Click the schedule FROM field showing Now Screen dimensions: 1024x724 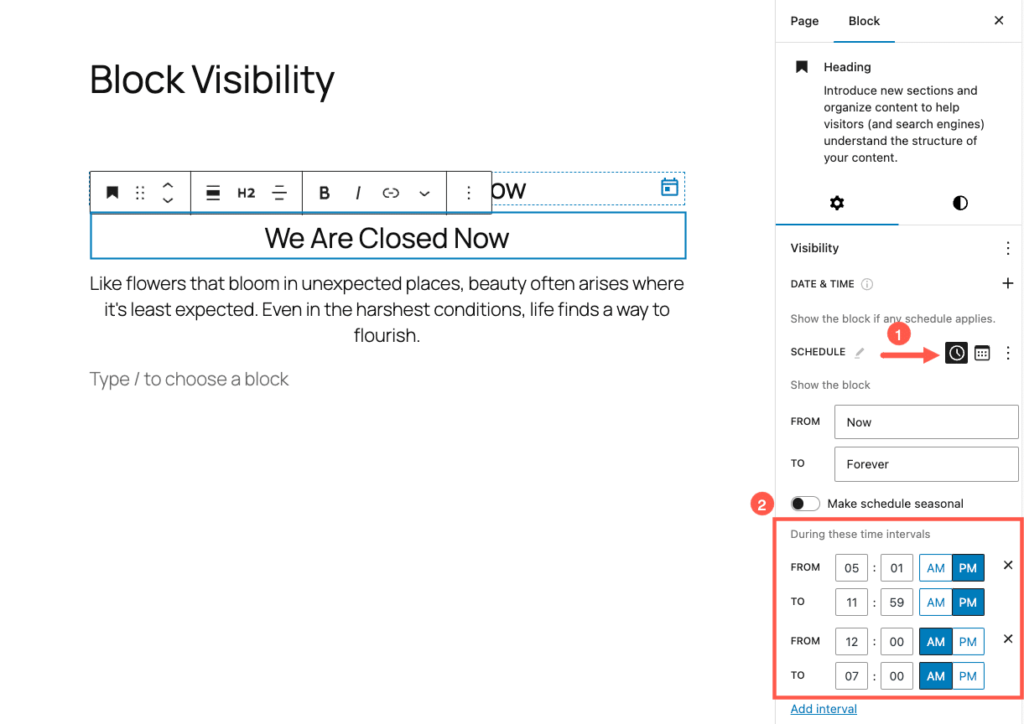926,422
